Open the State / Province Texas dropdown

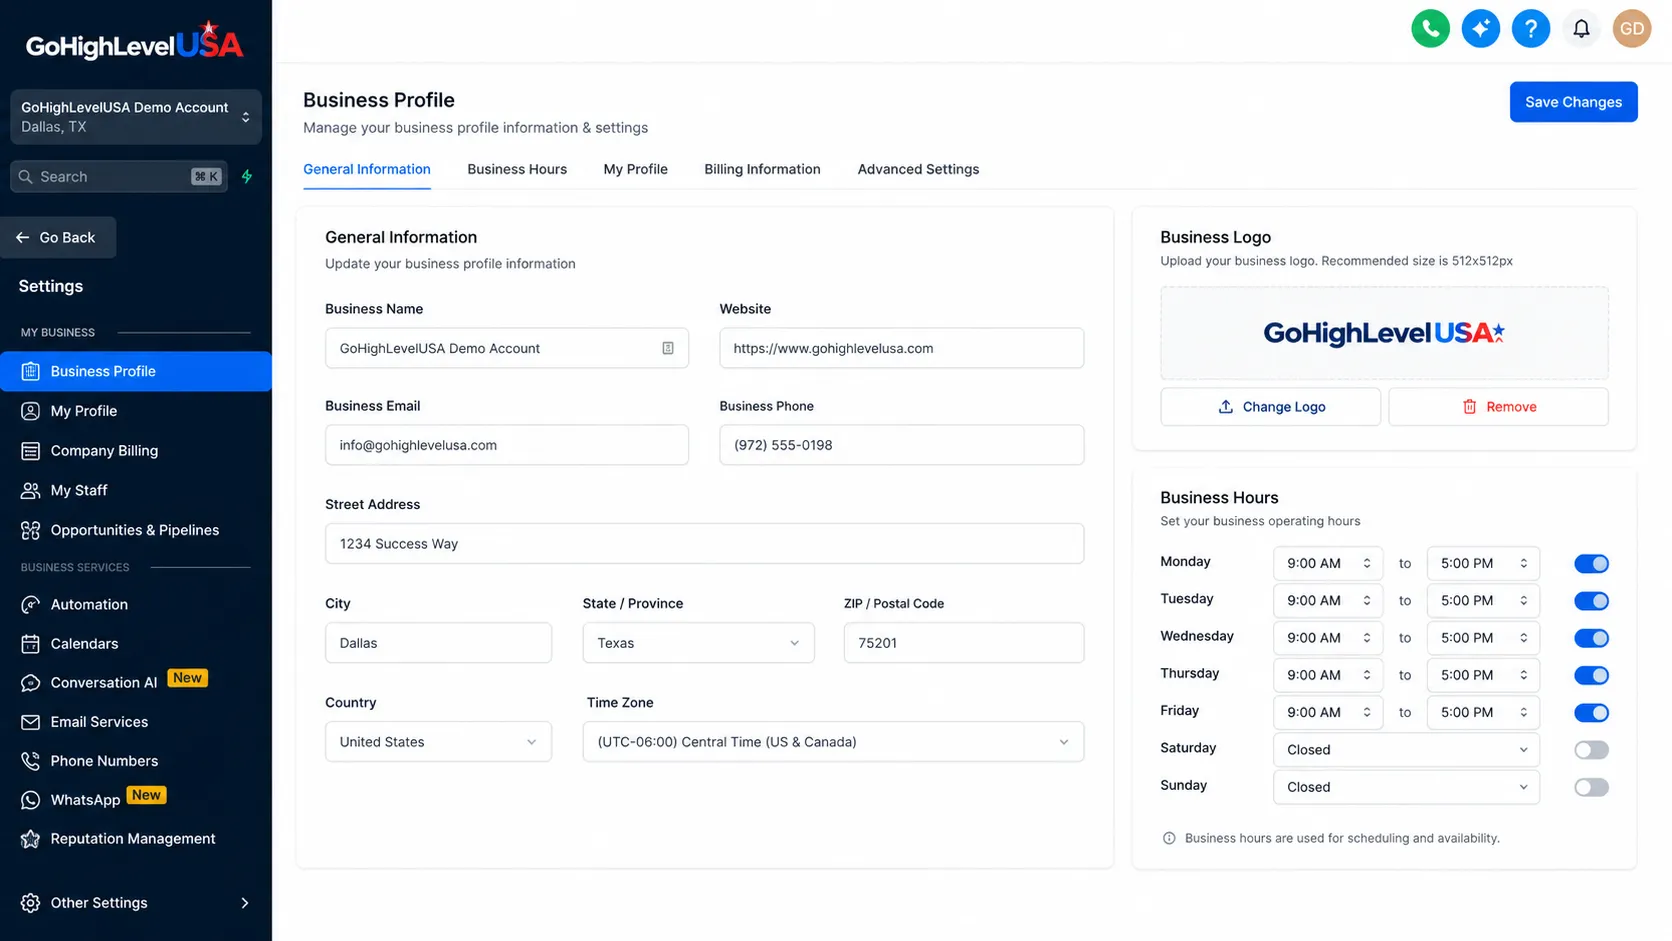pyautogui.click(x=698, y=643)
